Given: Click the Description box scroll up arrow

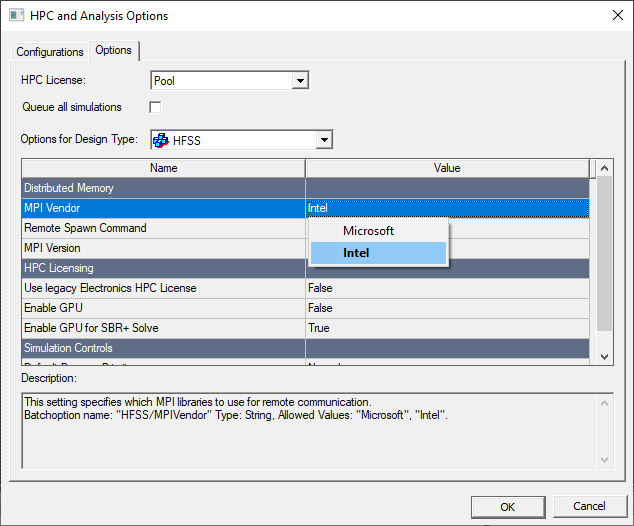Looking at the screenshot, I should (x=604, y=403).
